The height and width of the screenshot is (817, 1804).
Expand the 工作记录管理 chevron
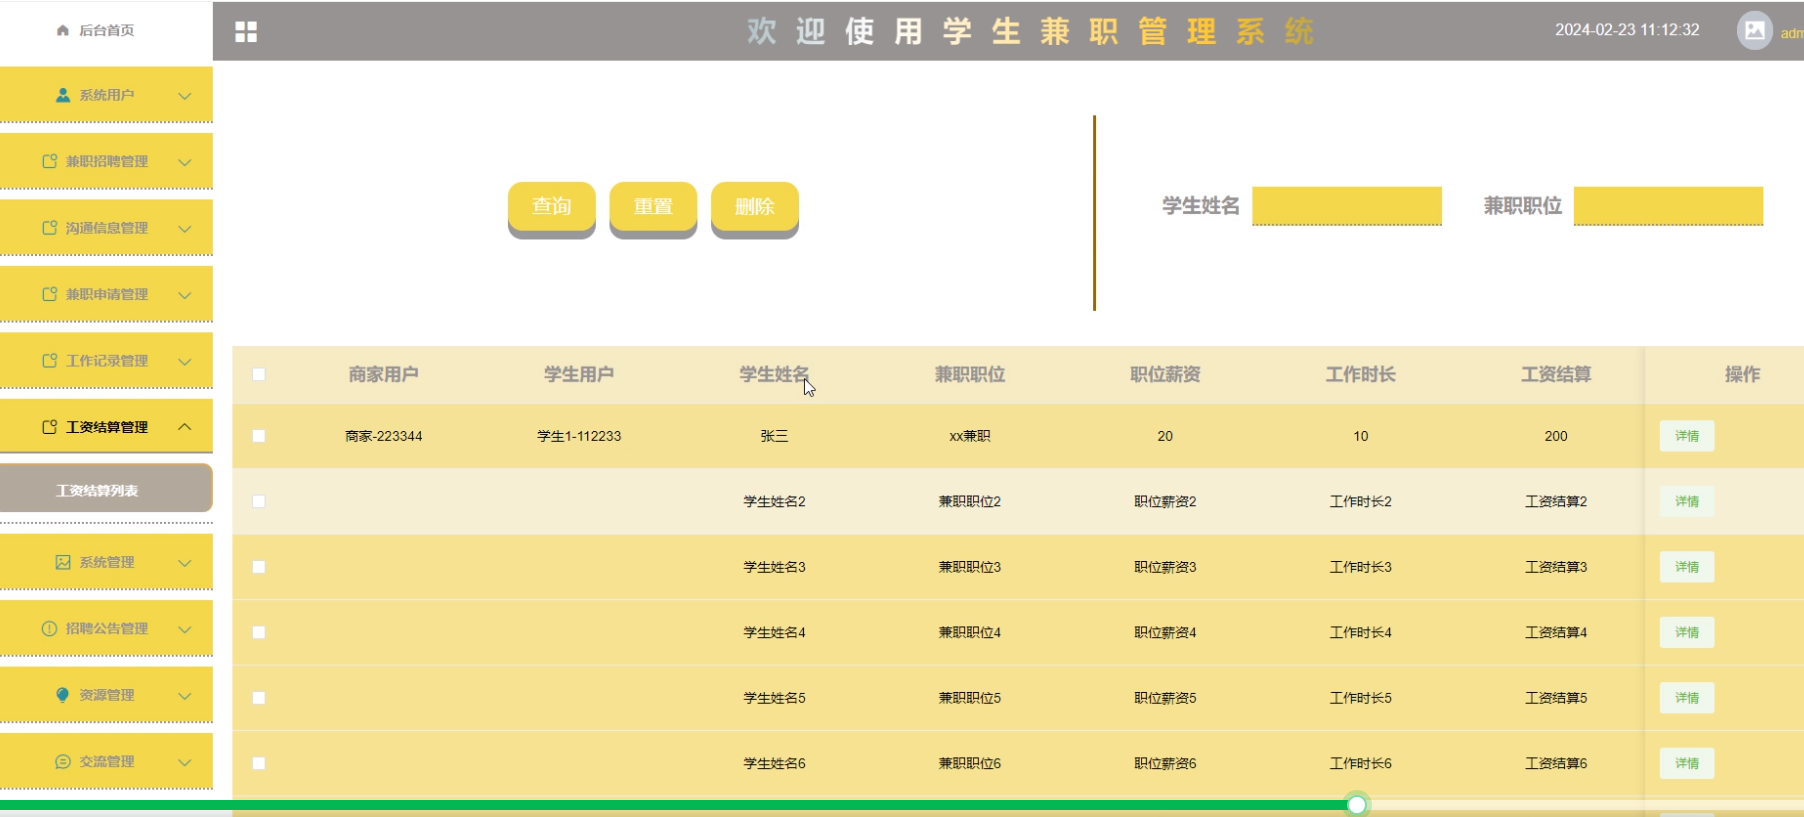pos(185,361)
